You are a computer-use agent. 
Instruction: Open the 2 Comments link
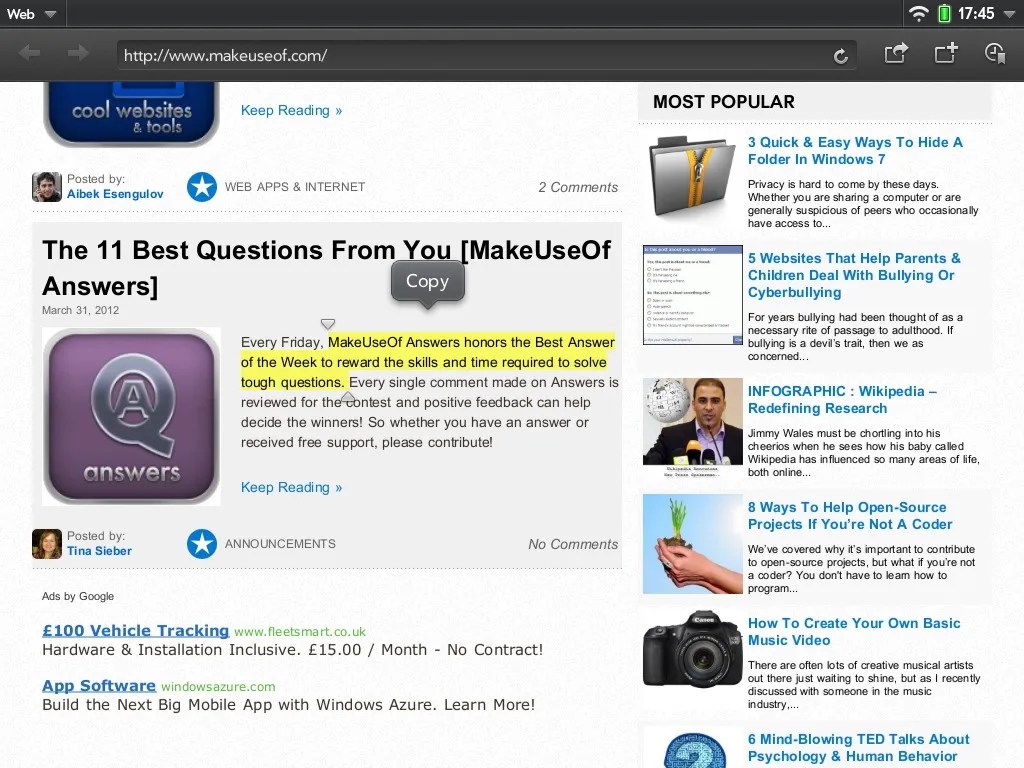[x=578, y=186]
